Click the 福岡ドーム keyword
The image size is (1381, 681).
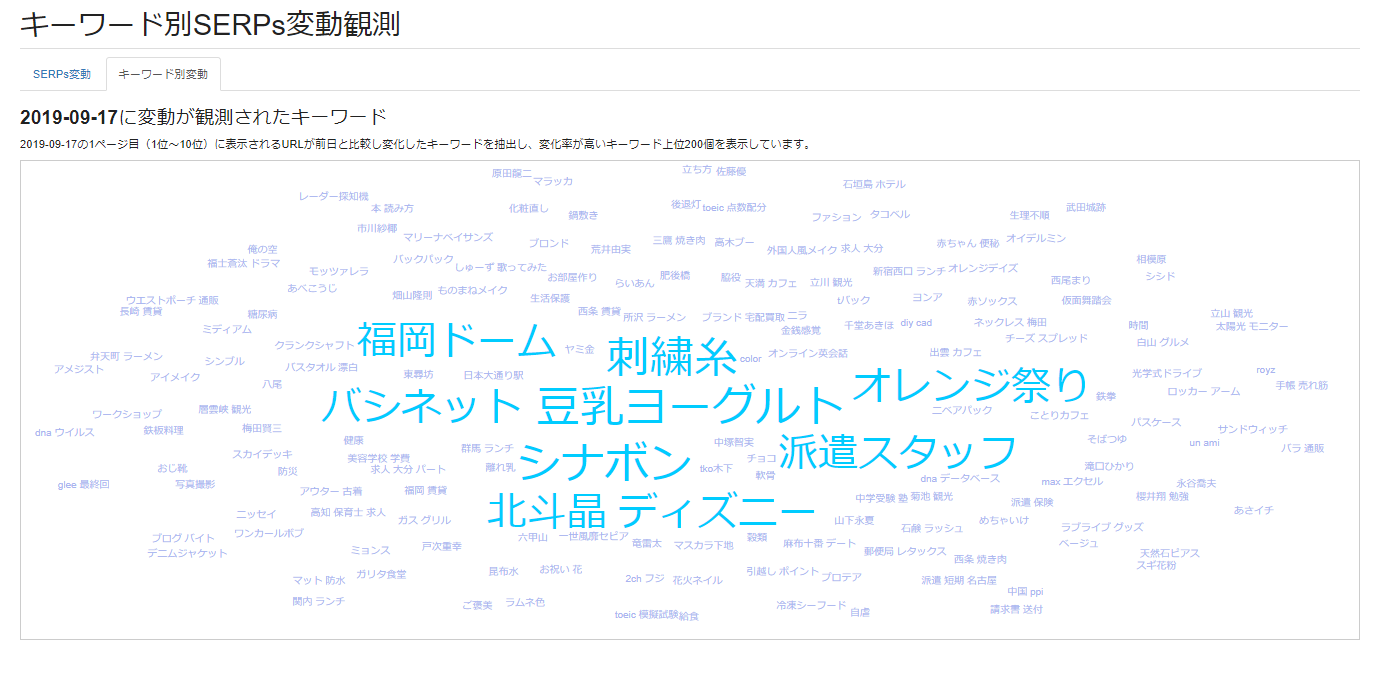point(456,341)
